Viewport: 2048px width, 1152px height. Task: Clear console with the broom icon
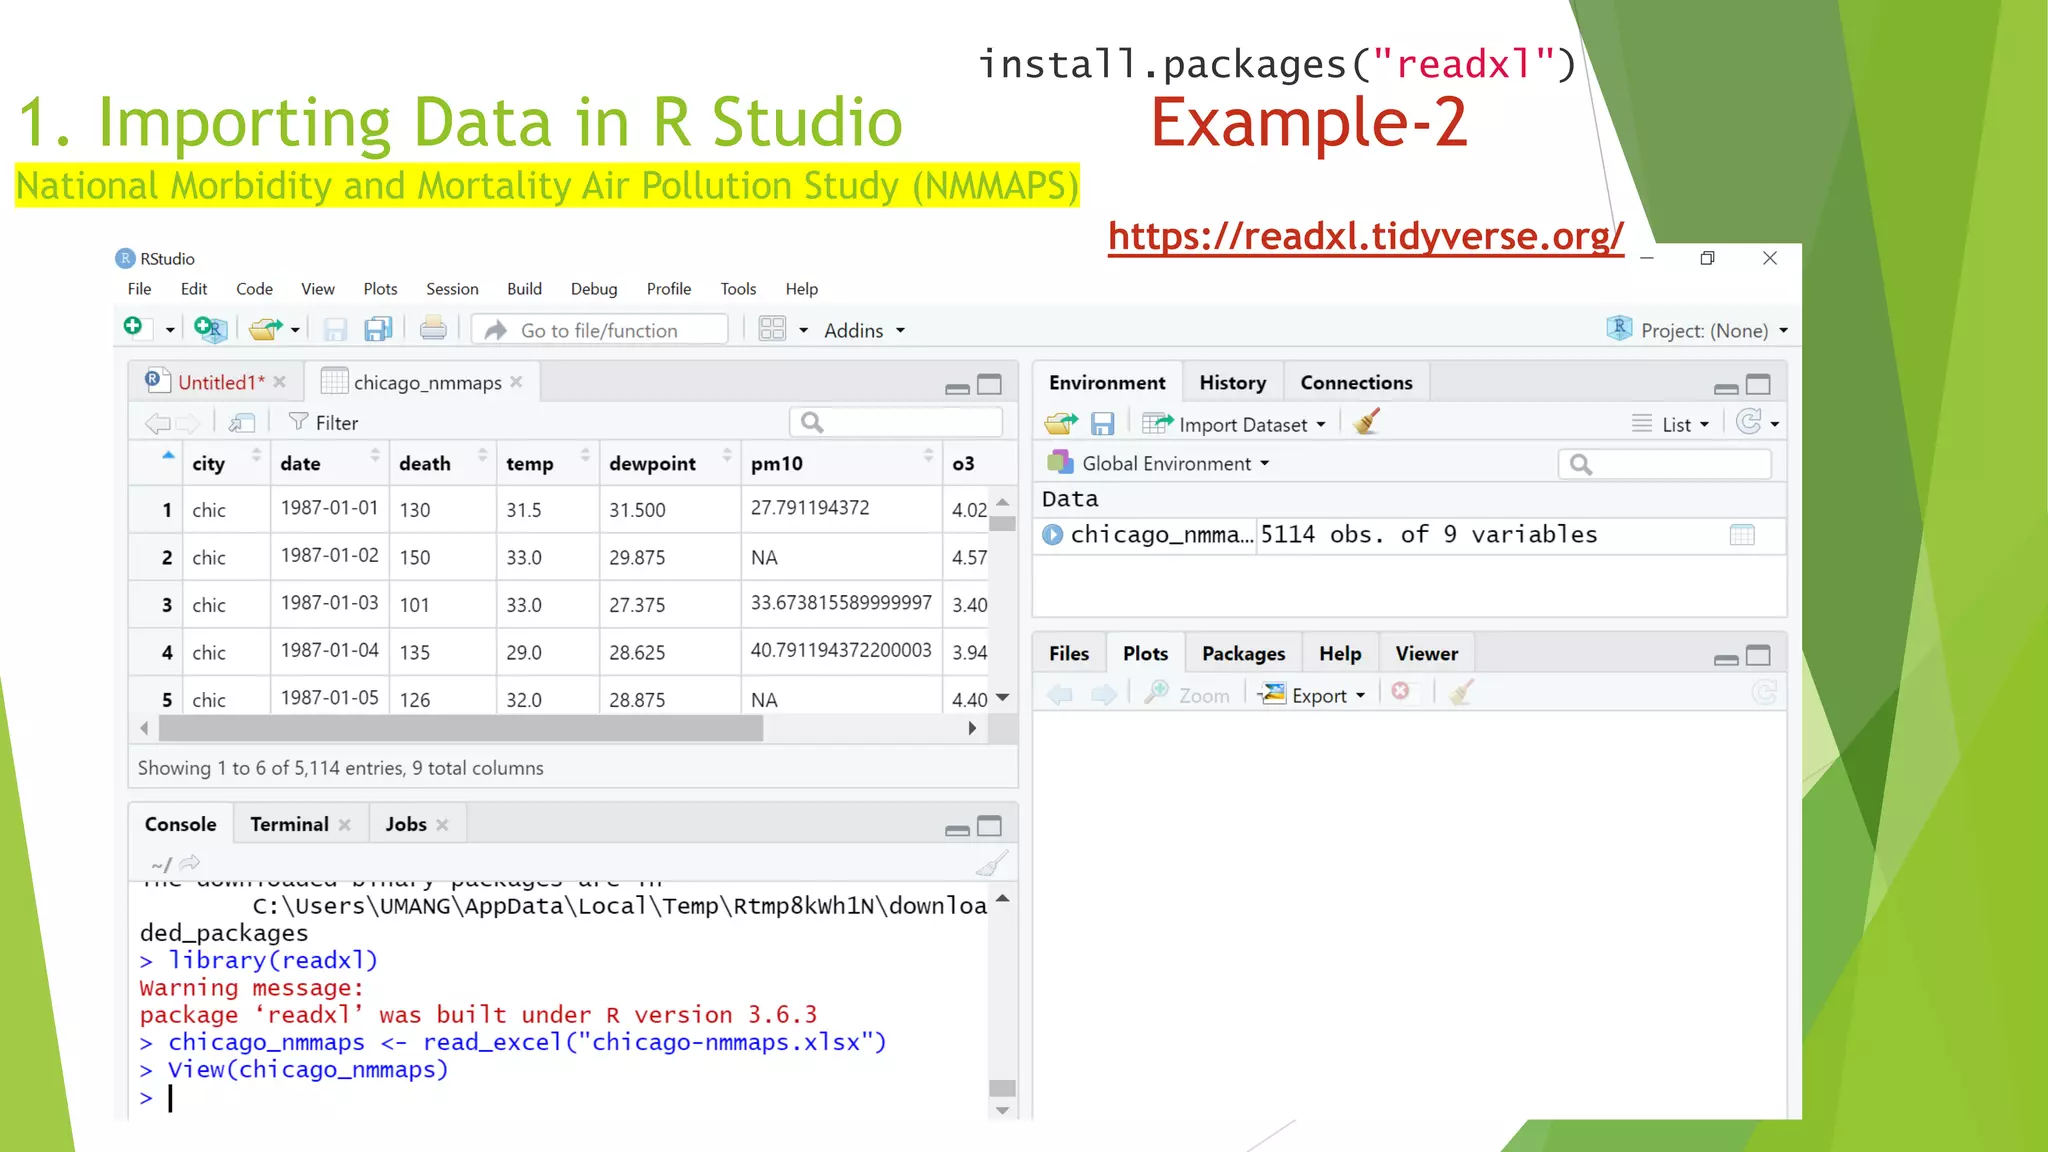coord(992,863)
